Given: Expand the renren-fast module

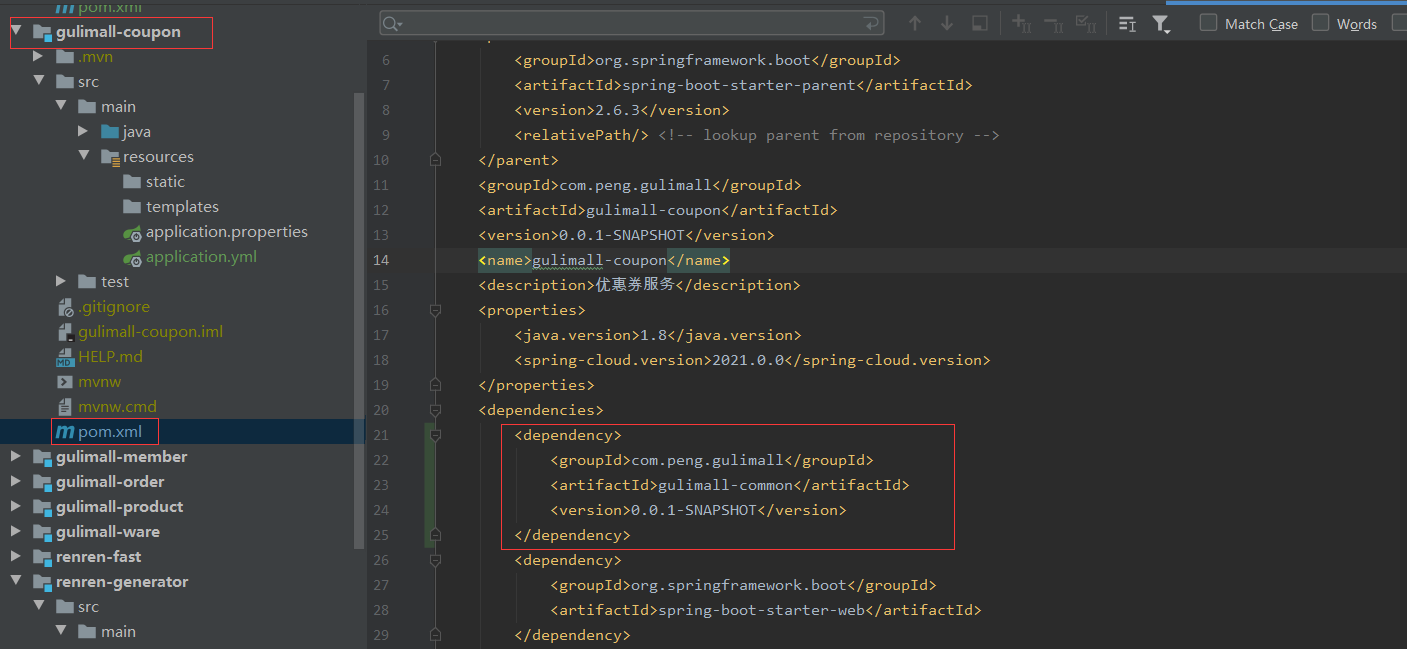Looking at the screenshot, I should (16, 557).
